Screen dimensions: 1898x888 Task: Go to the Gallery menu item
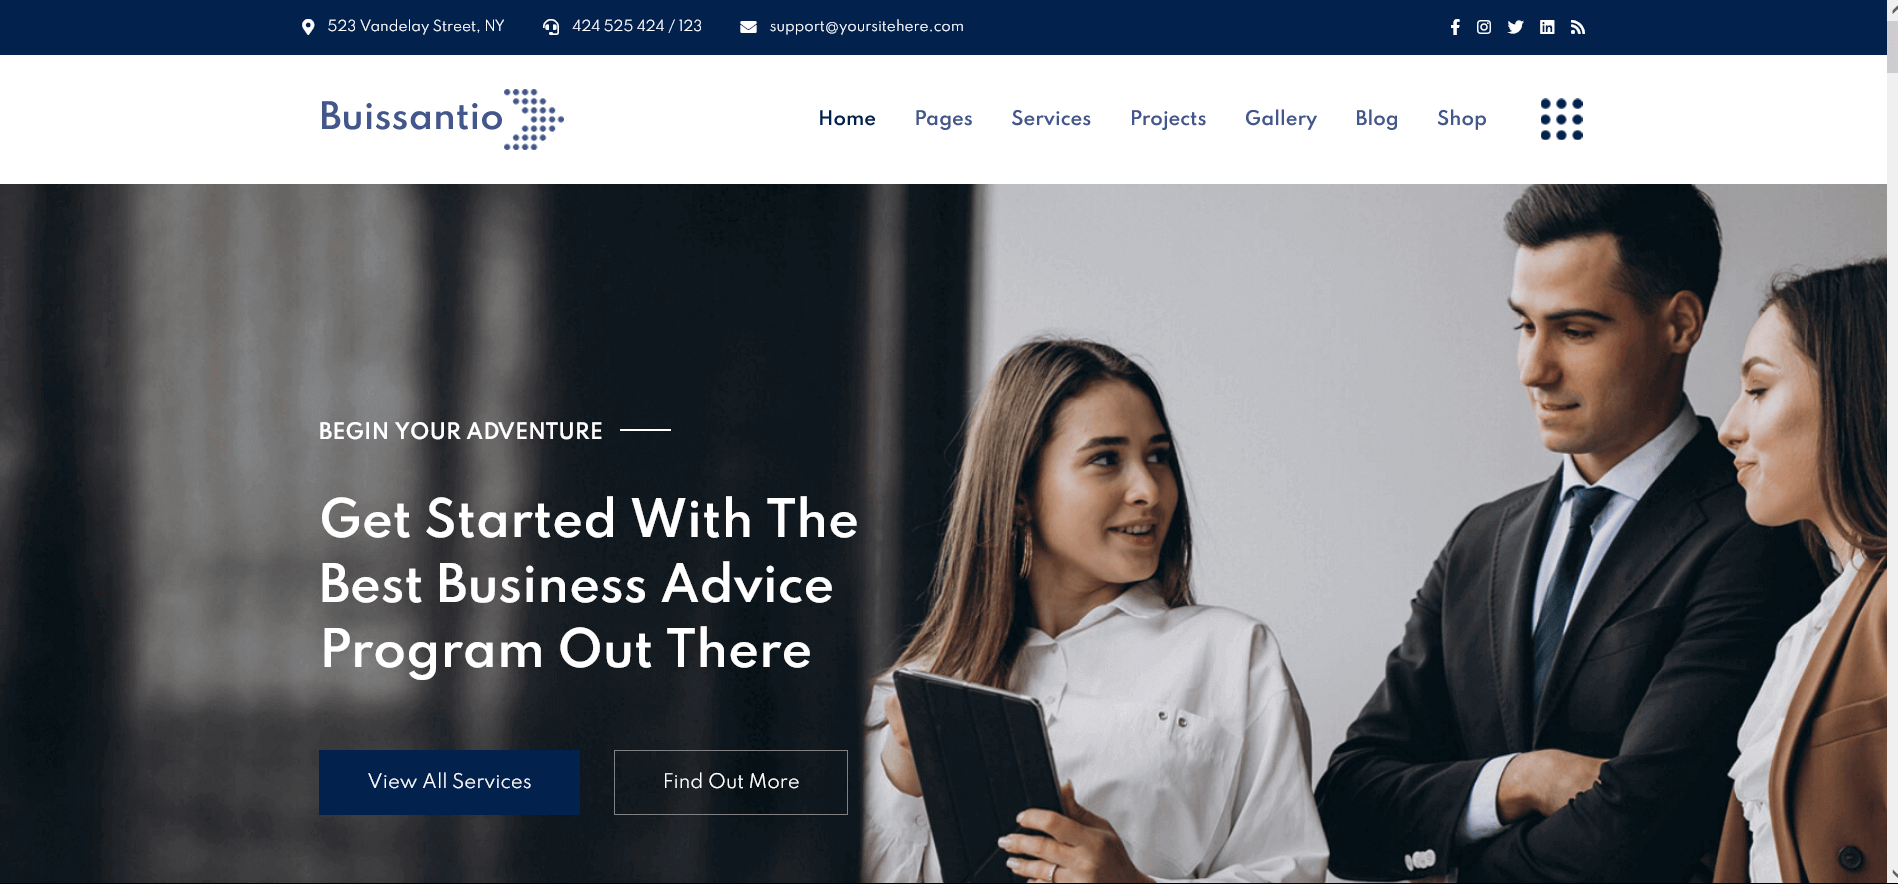(x=1281, y=119)
